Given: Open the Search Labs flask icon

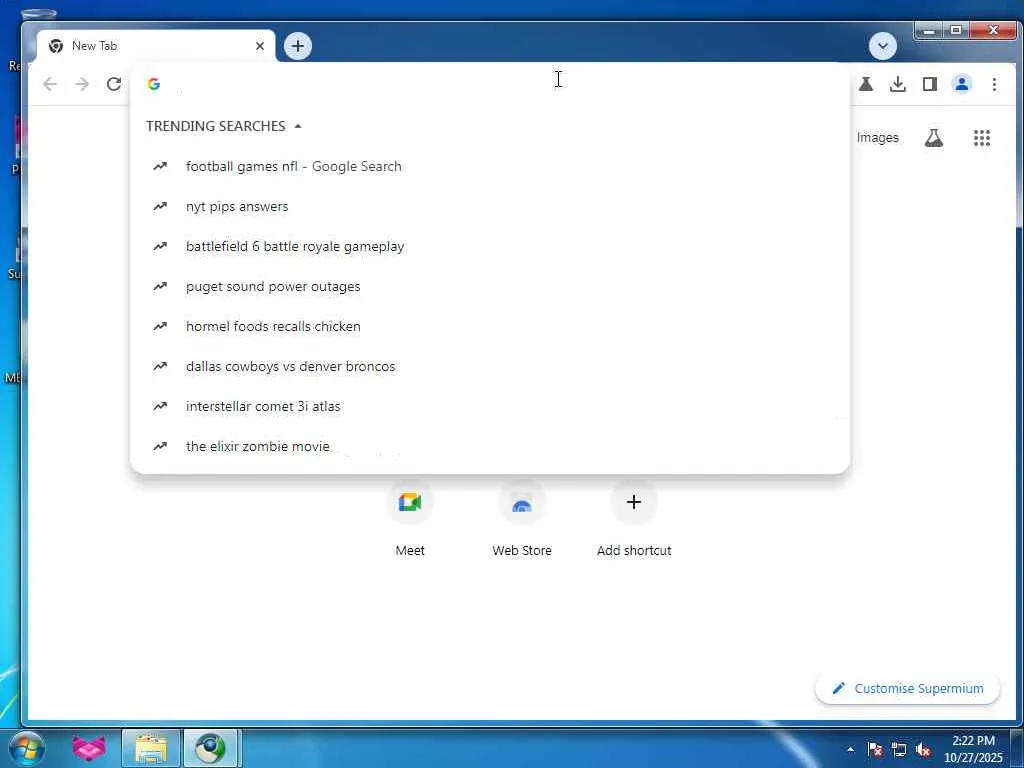Looking at the screenshot, I should click(934, 138).
